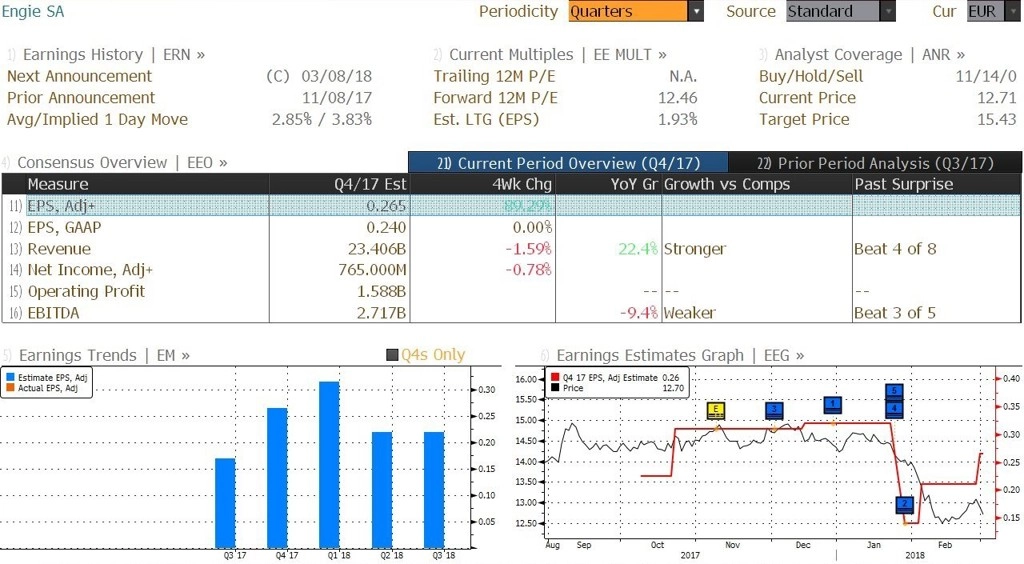Click the blue Estimate EPS, Adj legend swatch
This screenshot has height=564, width=1024.
10,377
